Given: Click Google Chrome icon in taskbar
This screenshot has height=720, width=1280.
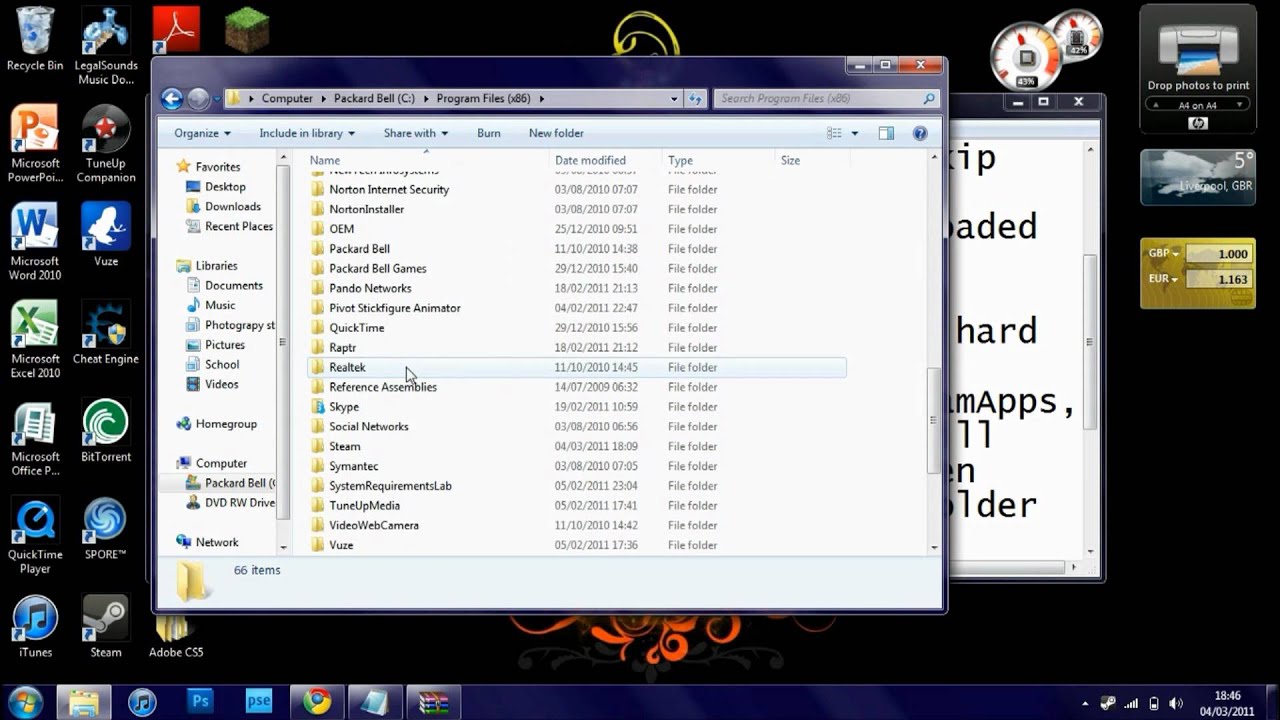Looking at the screenshot, I should point(317,702).
